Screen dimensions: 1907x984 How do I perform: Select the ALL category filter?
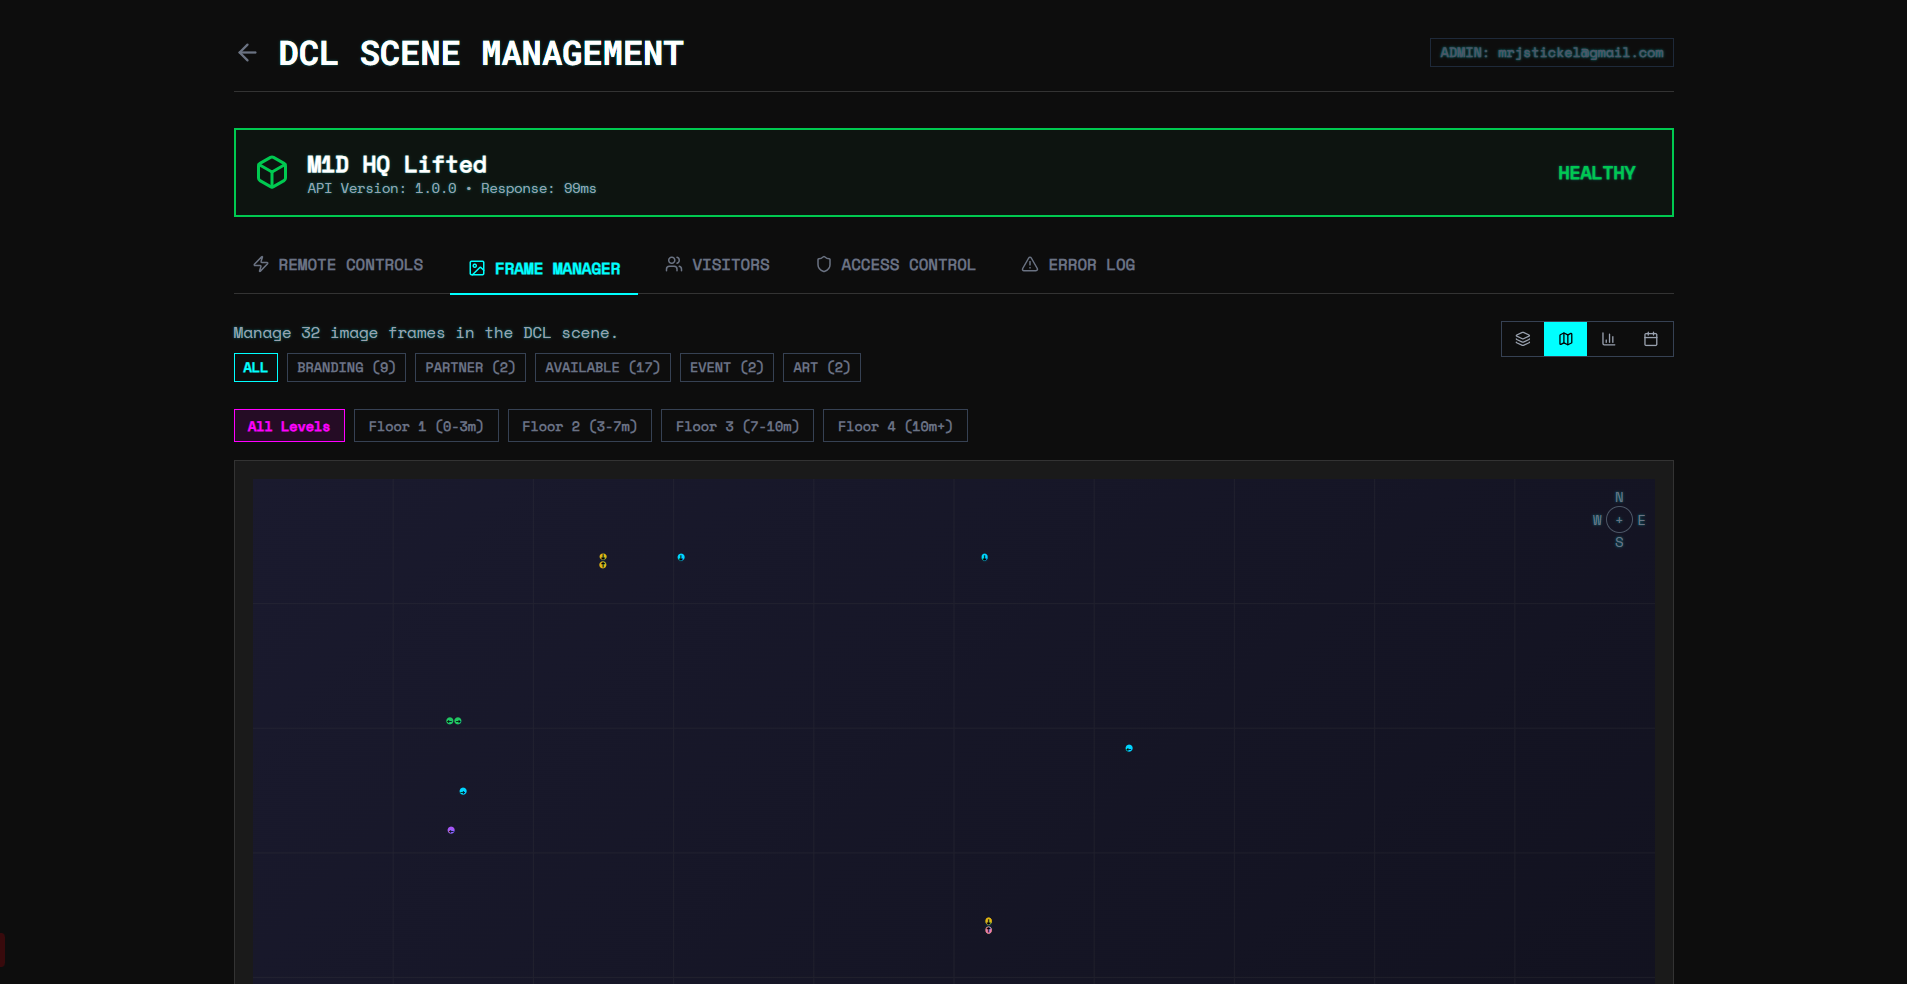point(255,368)
